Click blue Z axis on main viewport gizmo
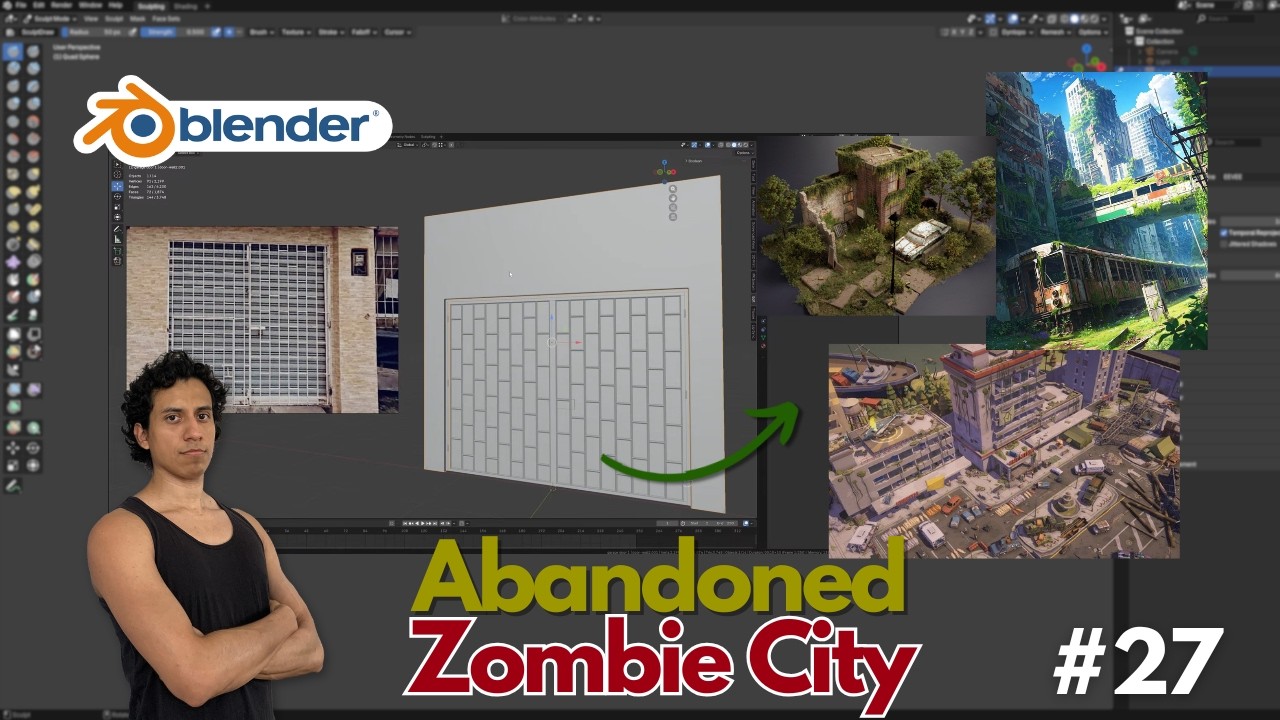The height and width of the screenshot is (720, 1280). pos(1086,48)
